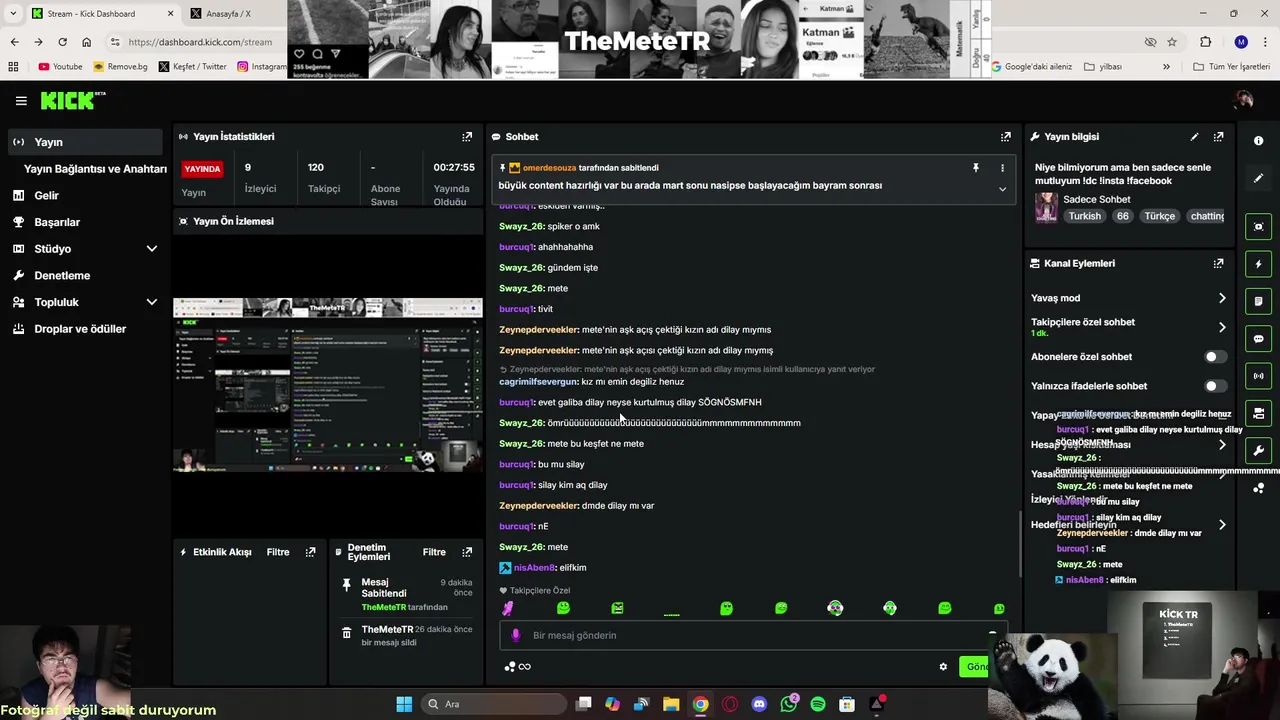Click the chat scrollbar
Screen dimensions: 1280x720
coord(1020,545)
